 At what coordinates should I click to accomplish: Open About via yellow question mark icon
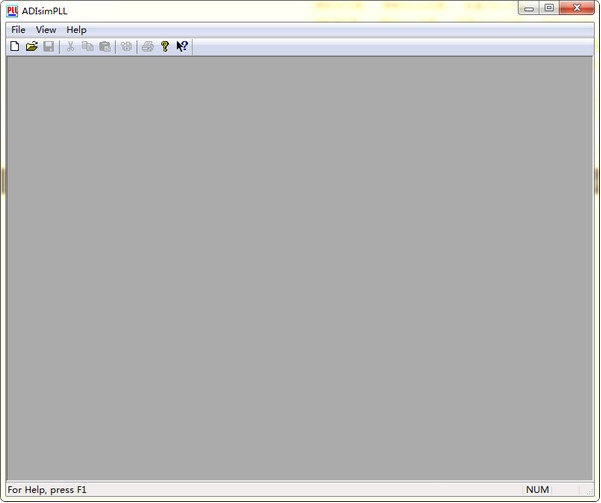[165, 46]
